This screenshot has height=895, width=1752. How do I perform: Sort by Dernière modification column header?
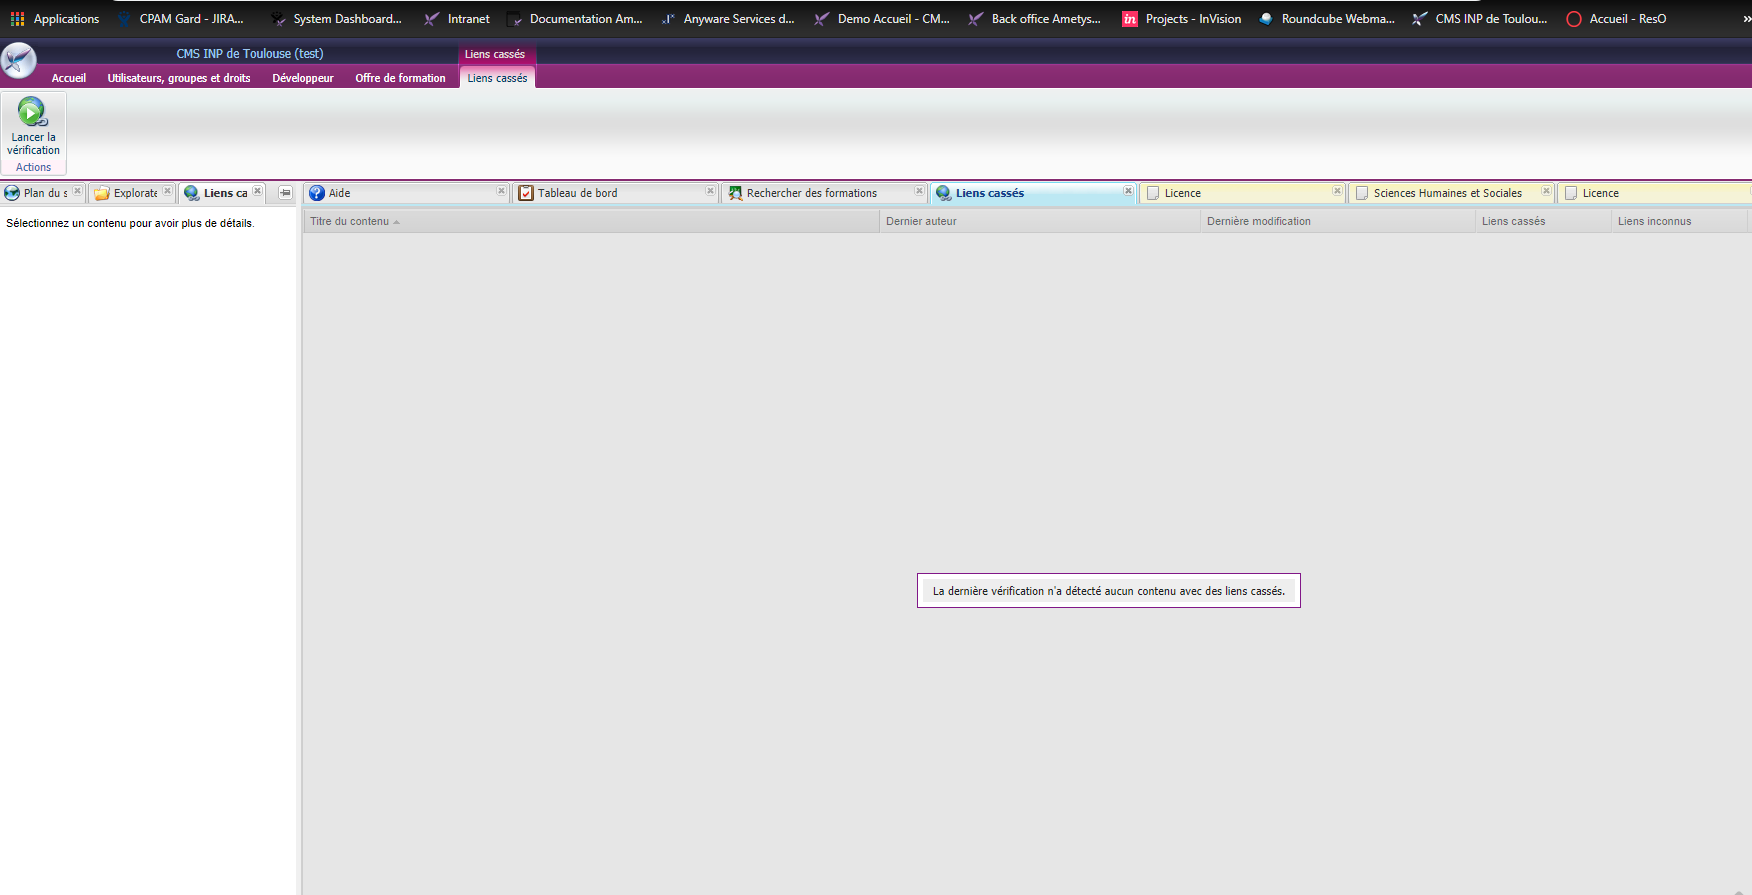tap(1258, 222)
